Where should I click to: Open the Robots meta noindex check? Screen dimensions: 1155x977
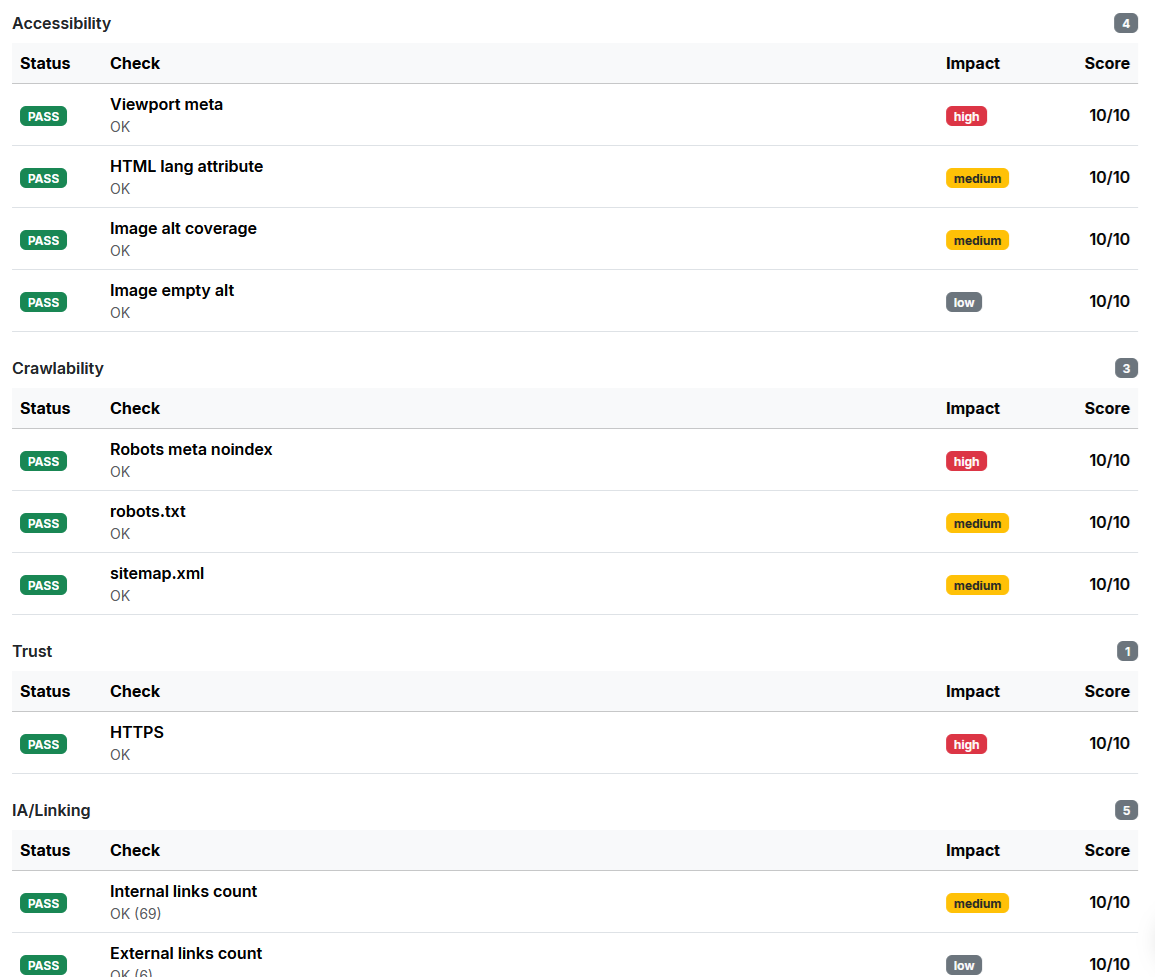(x=191, y=449)
